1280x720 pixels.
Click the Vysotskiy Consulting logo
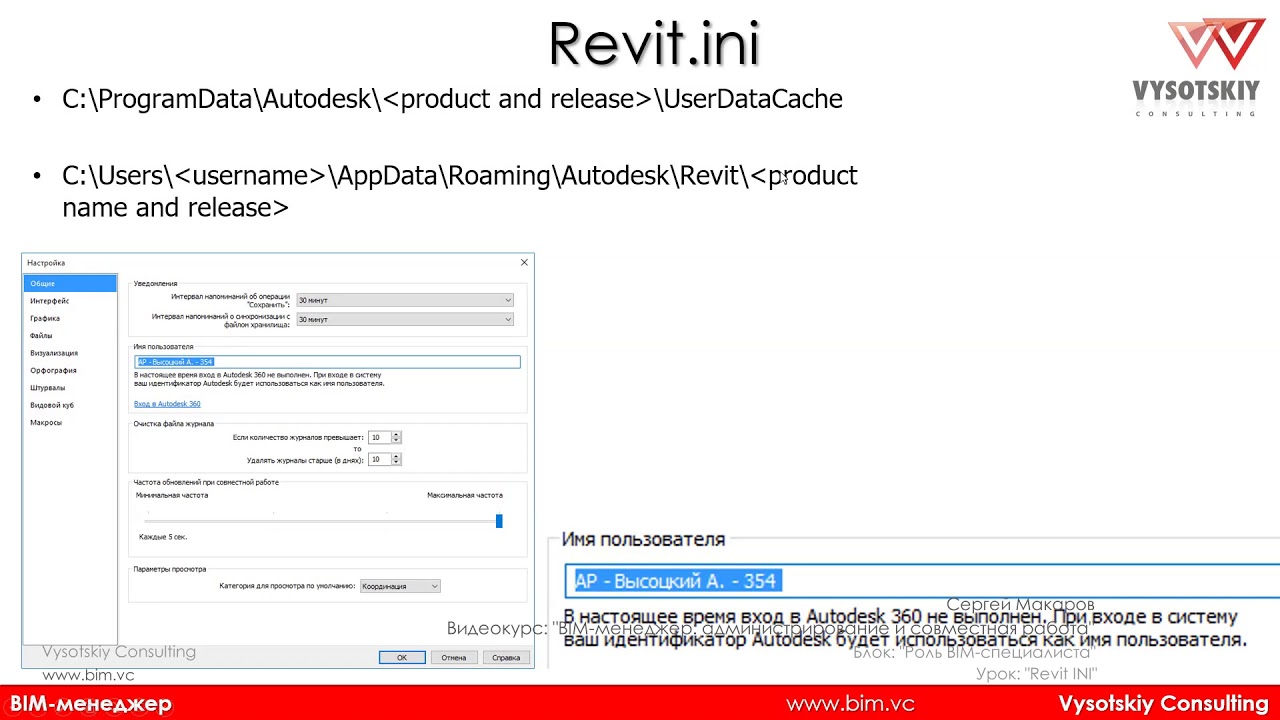(1195, 67)
